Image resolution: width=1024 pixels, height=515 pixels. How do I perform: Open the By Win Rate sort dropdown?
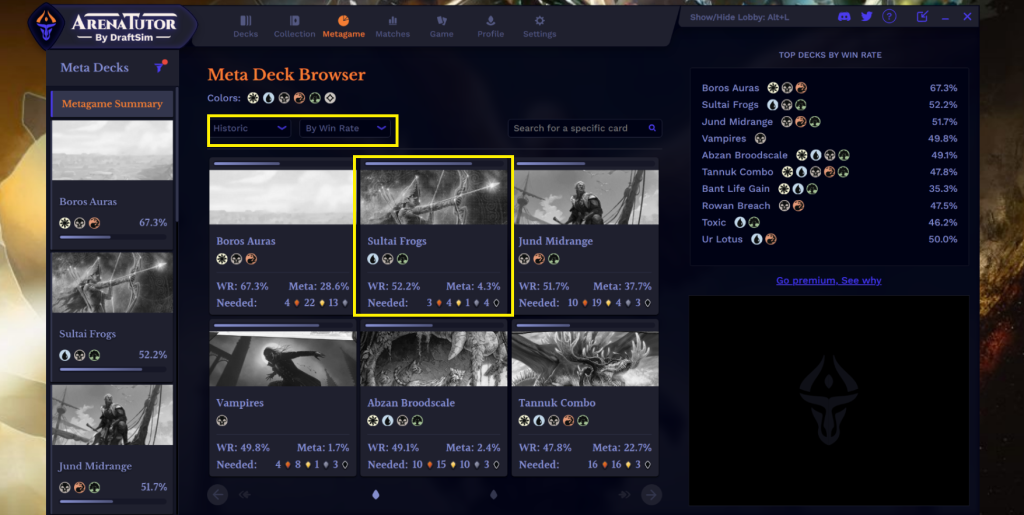345,128
